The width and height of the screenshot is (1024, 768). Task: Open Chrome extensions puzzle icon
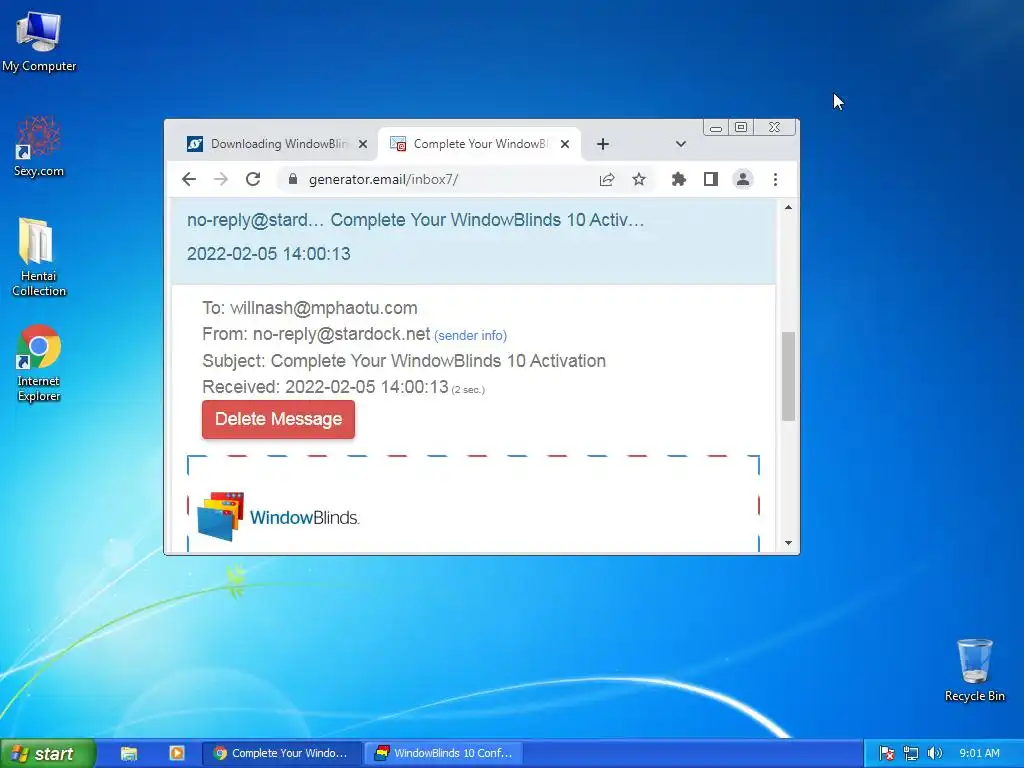[x=679, y=179]
